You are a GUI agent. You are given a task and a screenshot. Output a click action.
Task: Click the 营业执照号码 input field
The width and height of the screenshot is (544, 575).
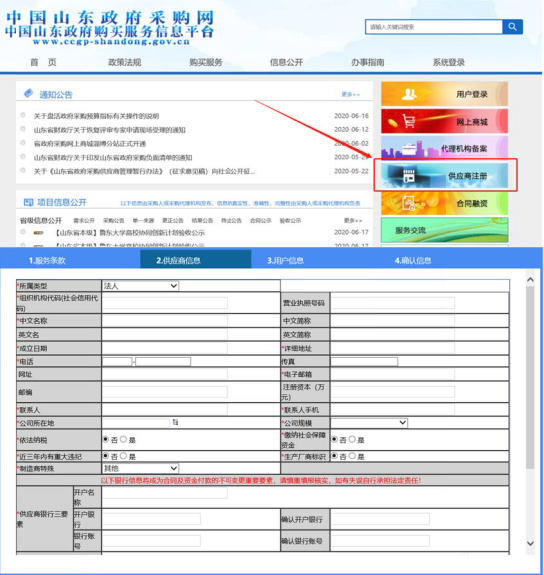[393, 303]
